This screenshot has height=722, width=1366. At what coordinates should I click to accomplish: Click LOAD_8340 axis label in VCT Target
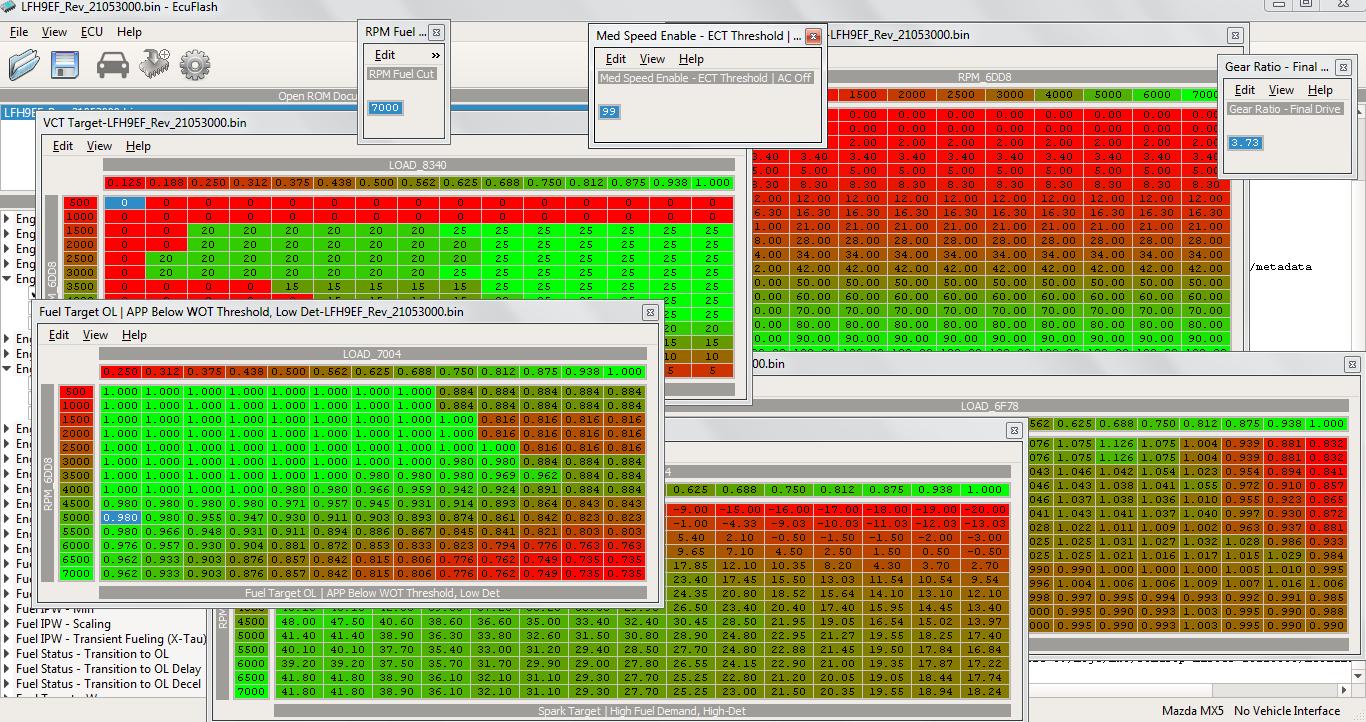pos(418,164)
